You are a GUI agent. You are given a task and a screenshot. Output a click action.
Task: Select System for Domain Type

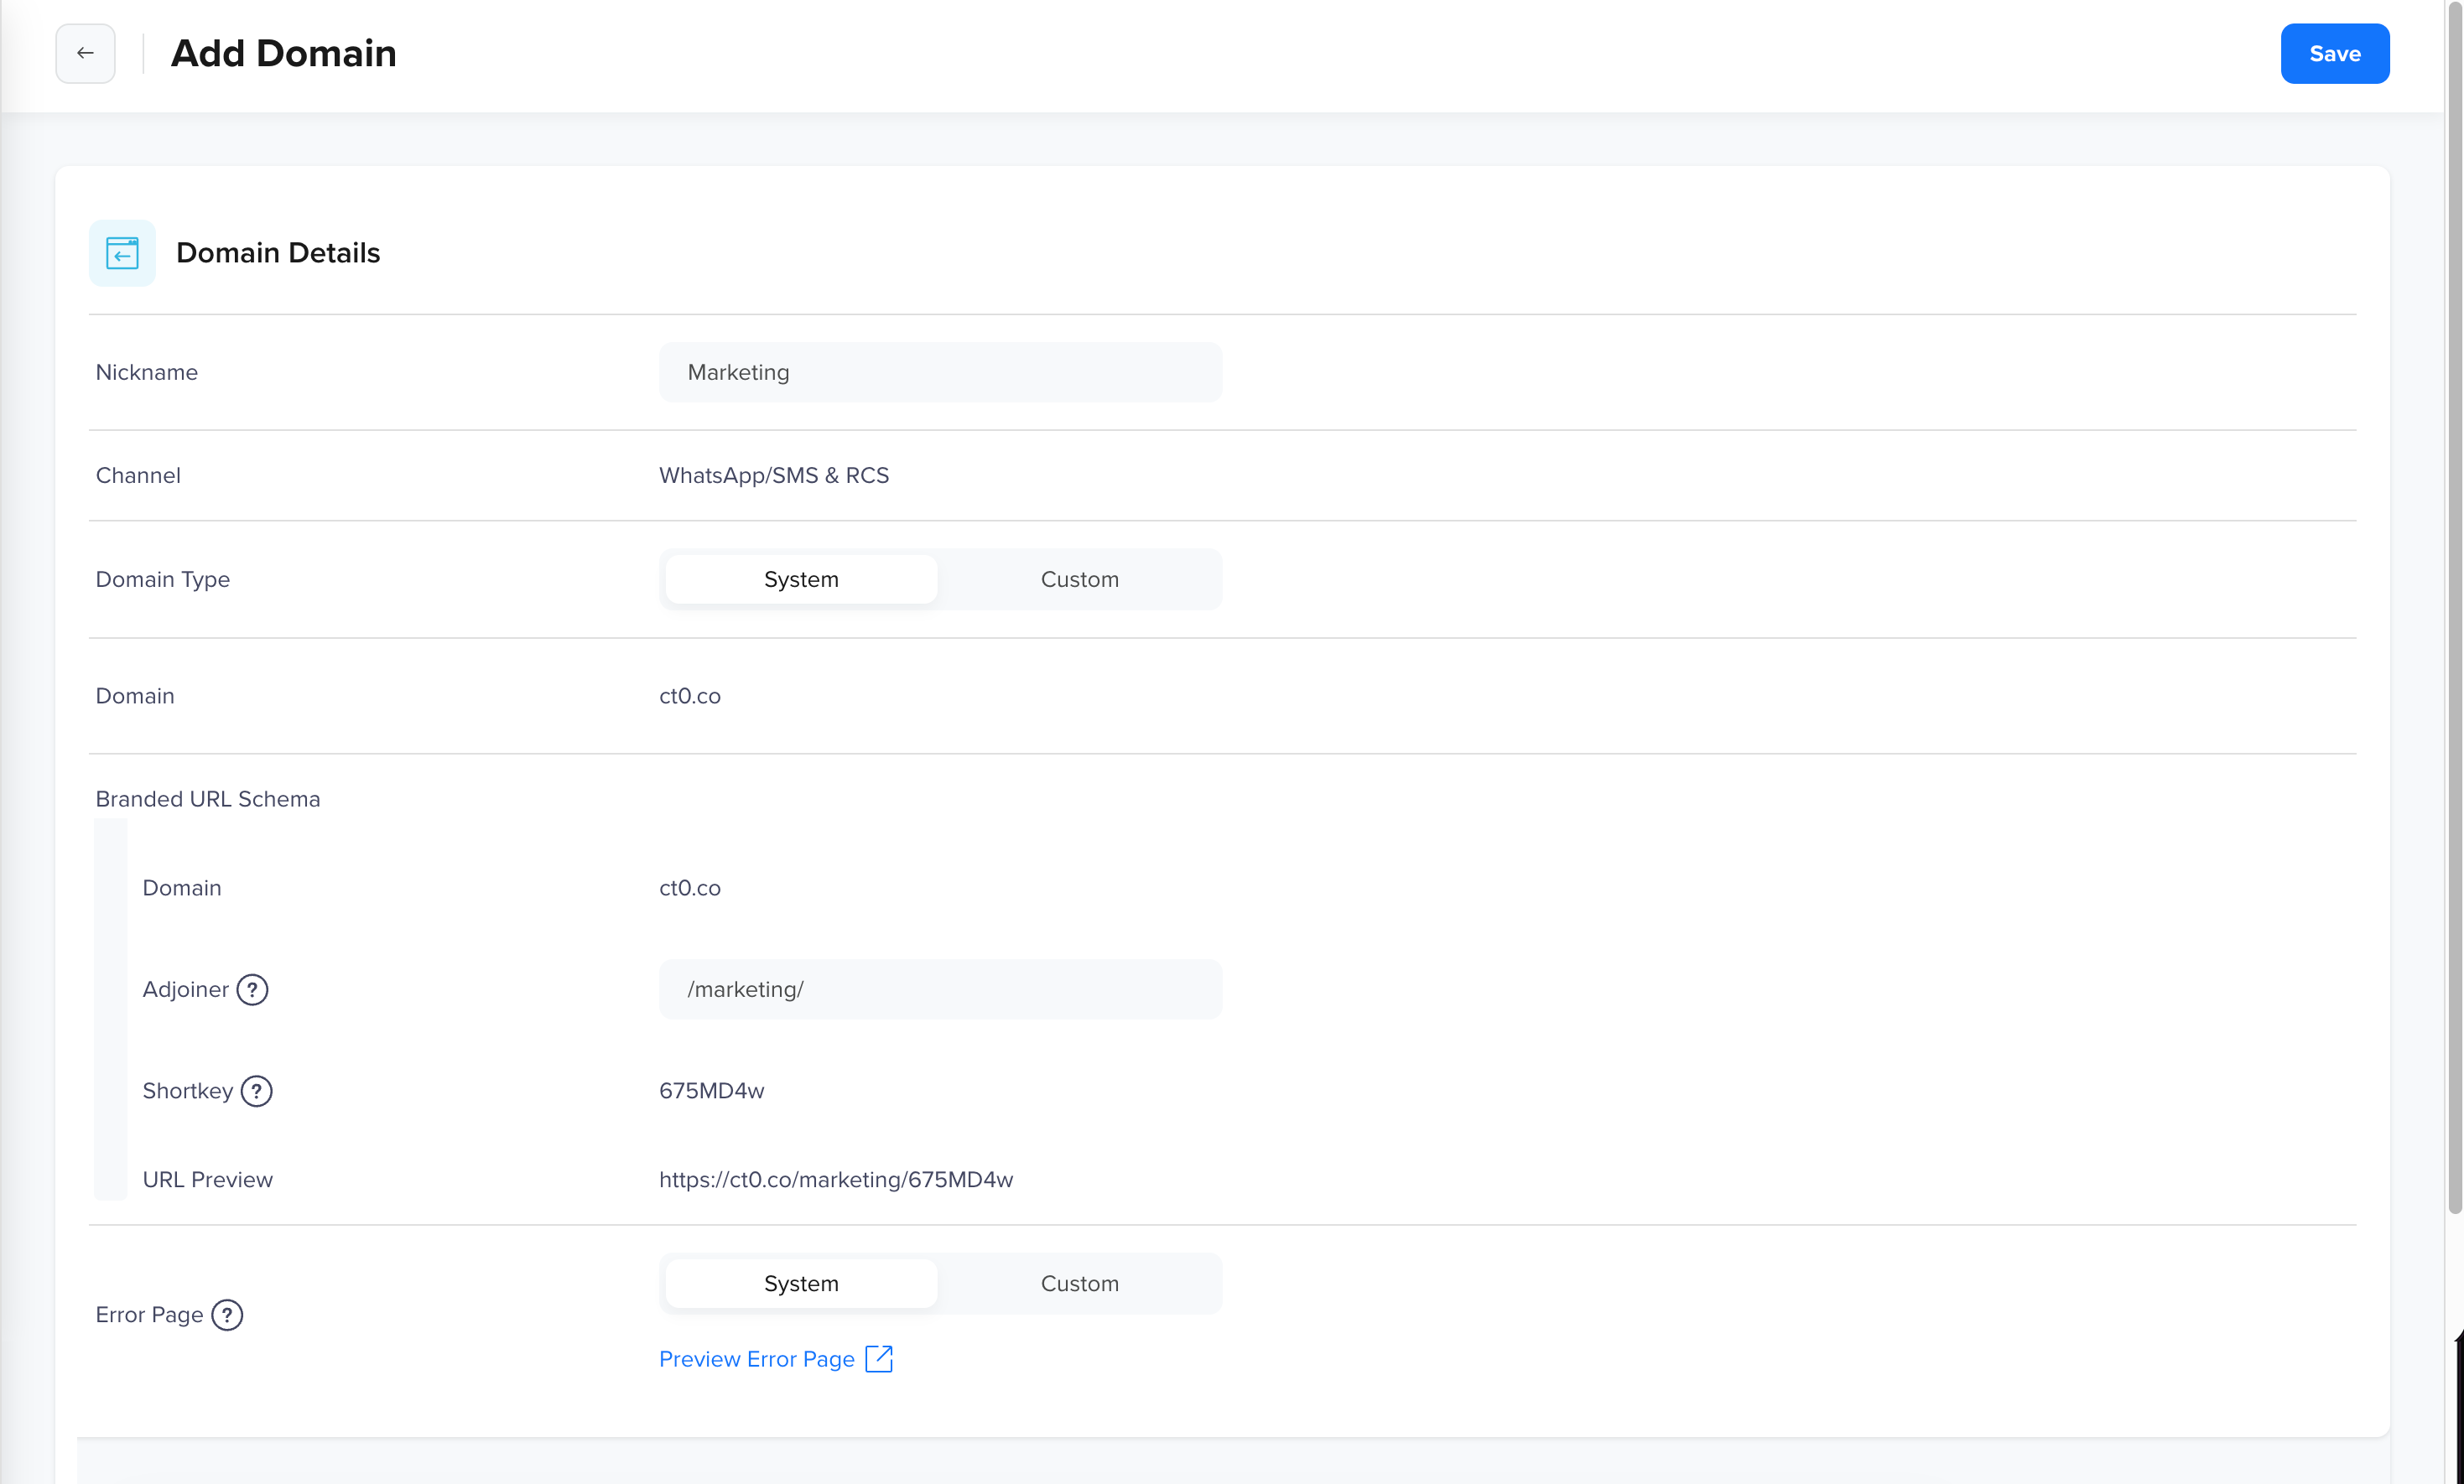[801, 579]
